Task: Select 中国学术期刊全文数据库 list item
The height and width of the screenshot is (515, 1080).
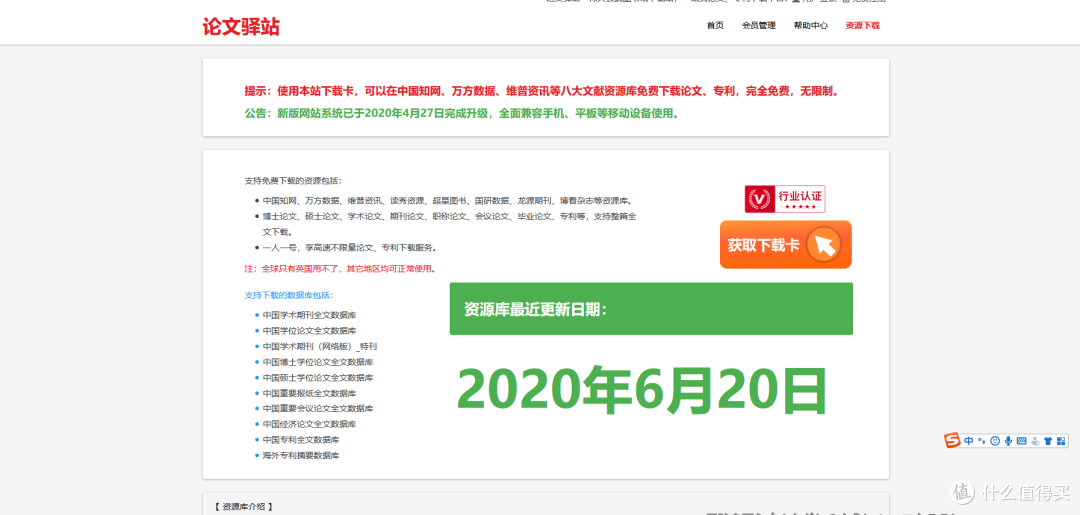Action: tap(309, 315)
